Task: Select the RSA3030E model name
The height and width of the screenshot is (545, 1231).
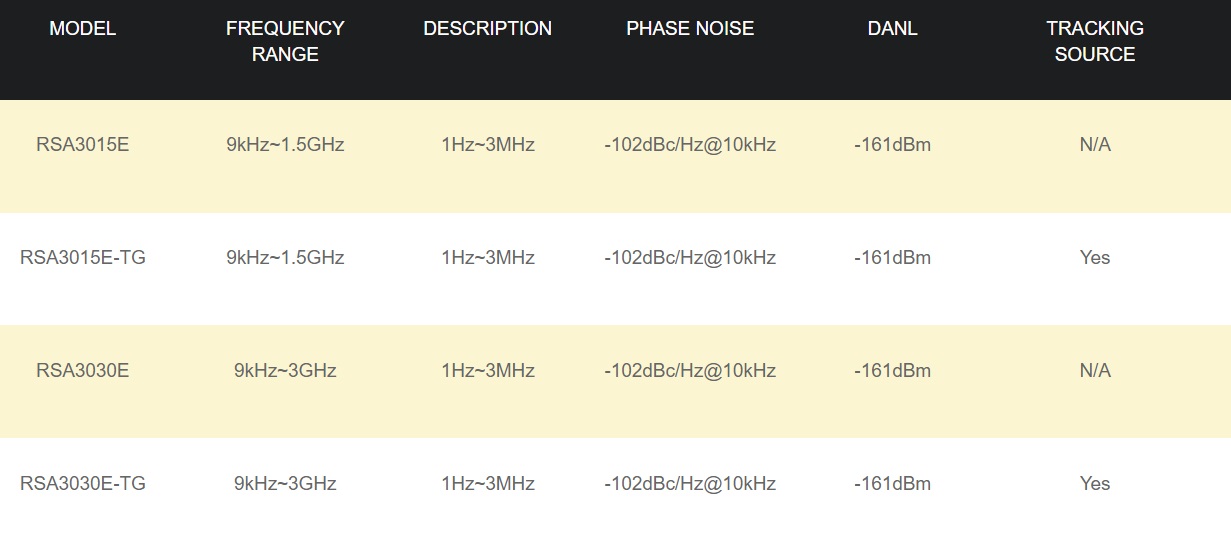Action: (x=83, y=371)
